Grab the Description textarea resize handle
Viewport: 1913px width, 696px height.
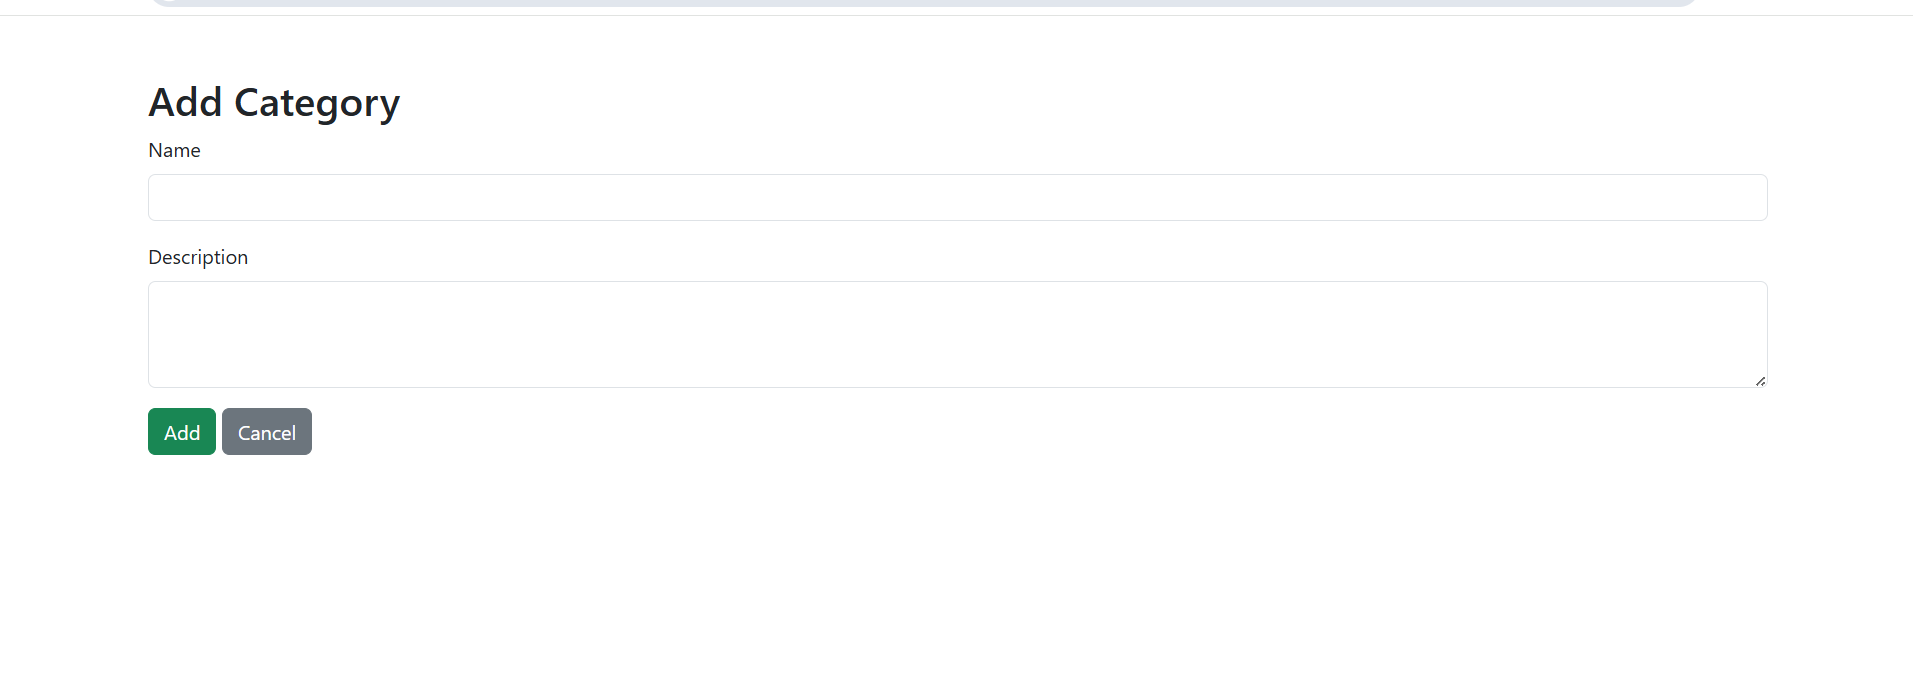[1760, 381]
